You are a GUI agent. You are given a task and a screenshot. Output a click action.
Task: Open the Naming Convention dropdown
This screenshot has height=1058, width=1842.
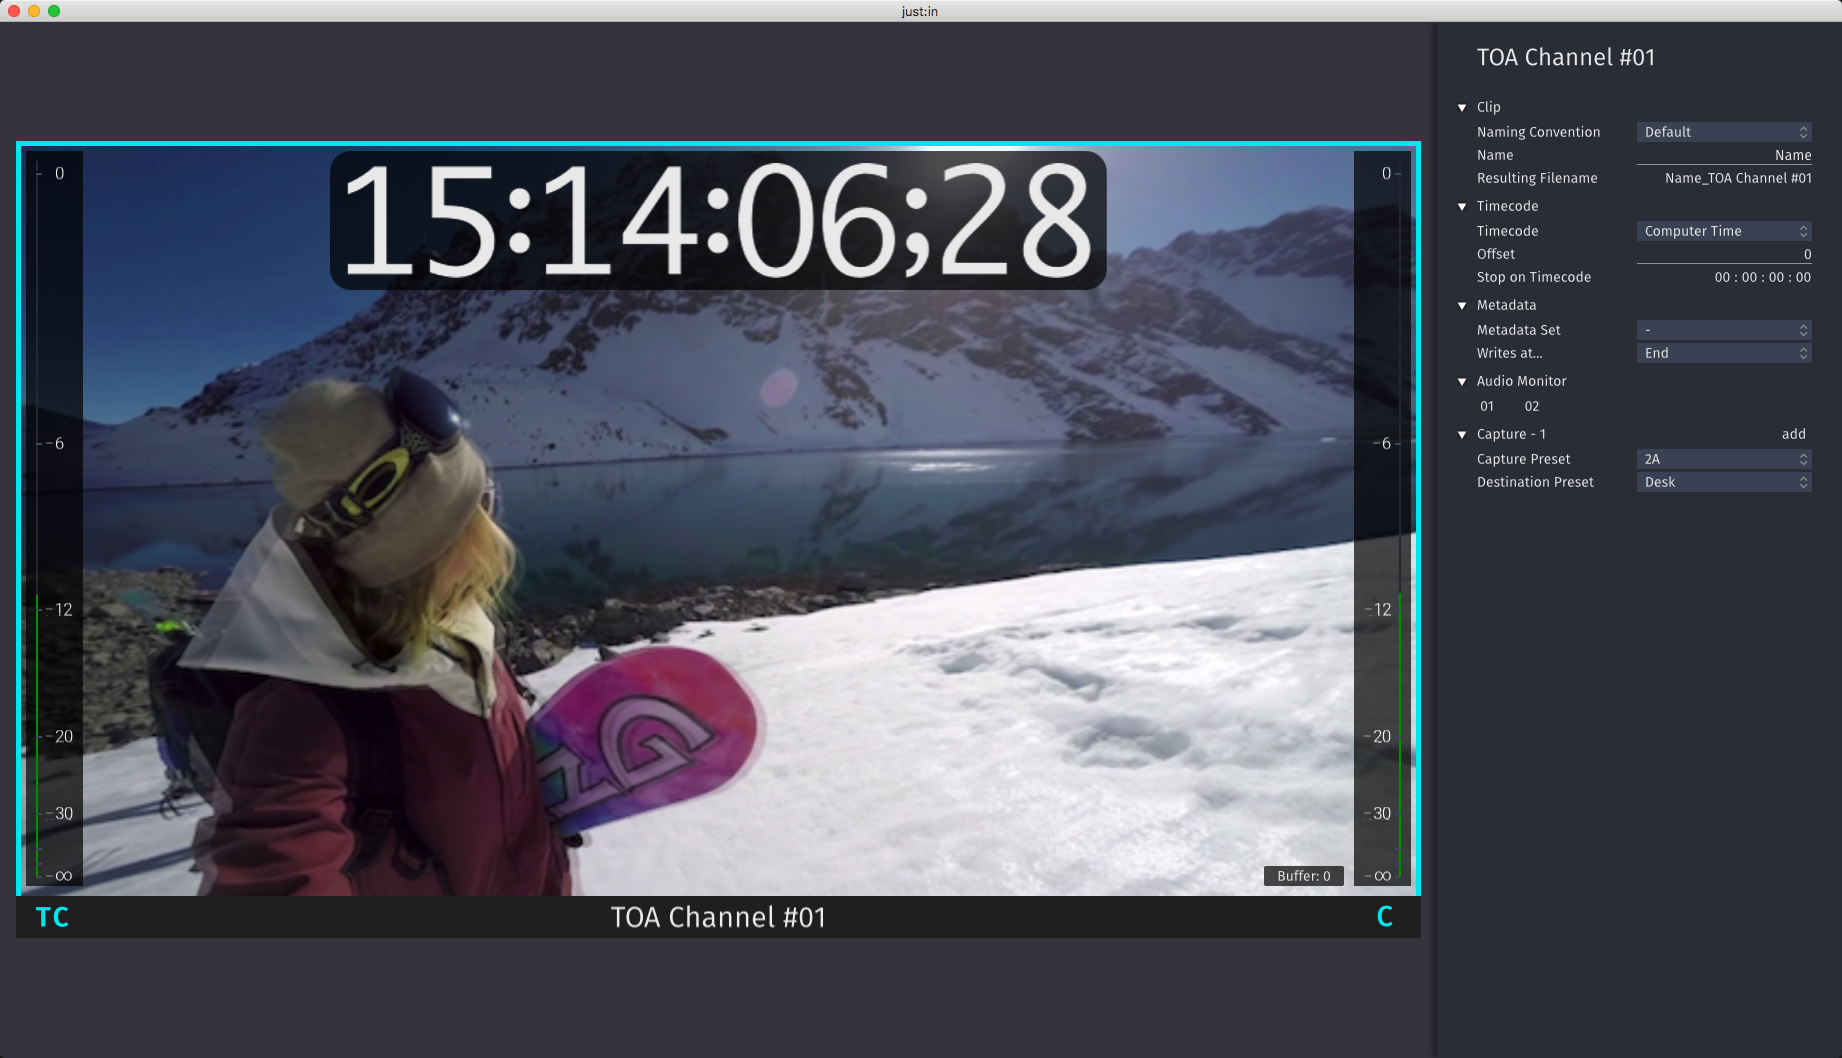coord(1724,132)
